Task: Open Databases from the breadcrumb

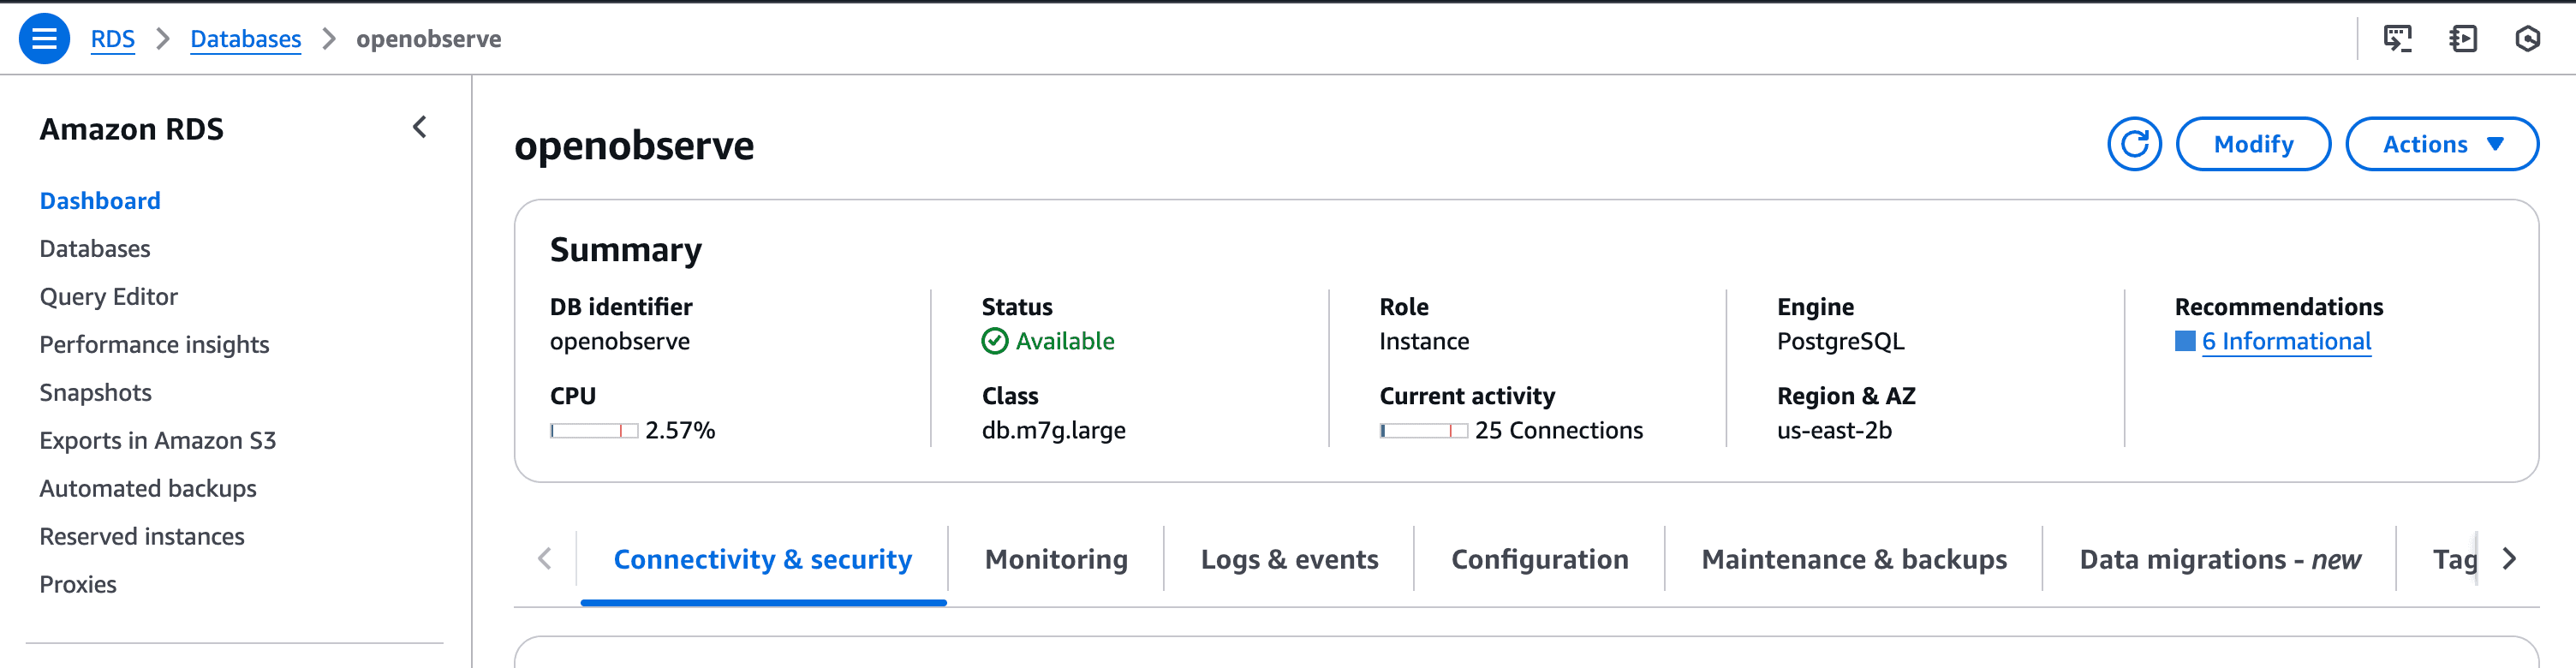Action: coord(246,38)
